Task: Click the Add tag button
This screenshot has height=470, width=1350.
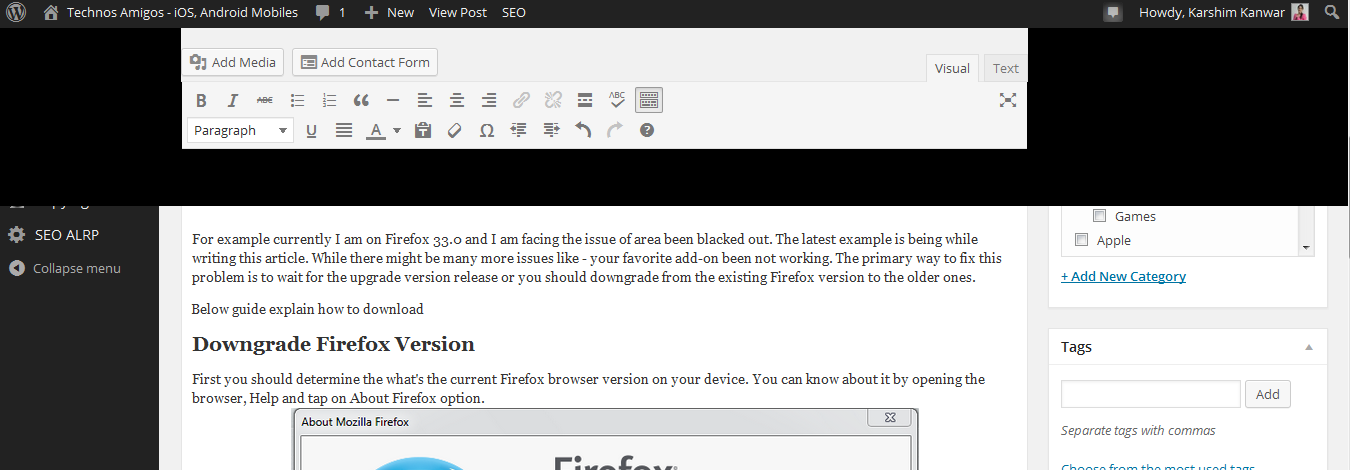Action: click(1268, 394)
